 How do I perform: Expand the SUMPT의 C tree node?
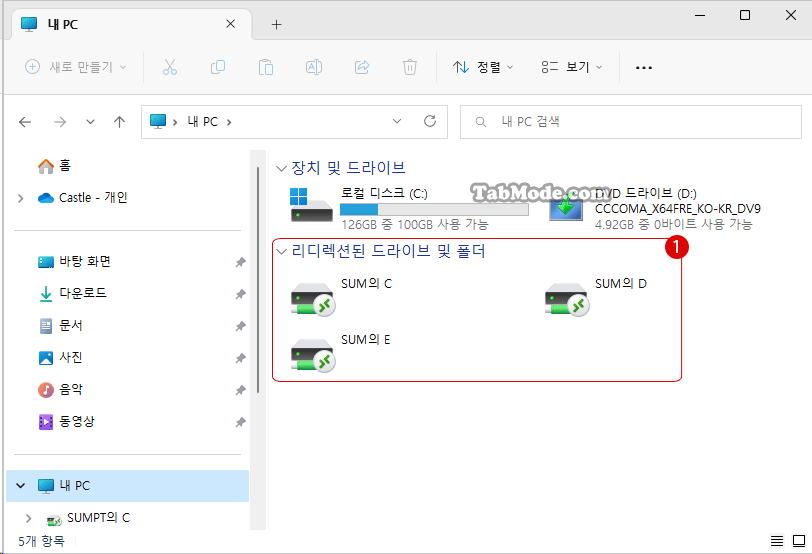point(28,518)
